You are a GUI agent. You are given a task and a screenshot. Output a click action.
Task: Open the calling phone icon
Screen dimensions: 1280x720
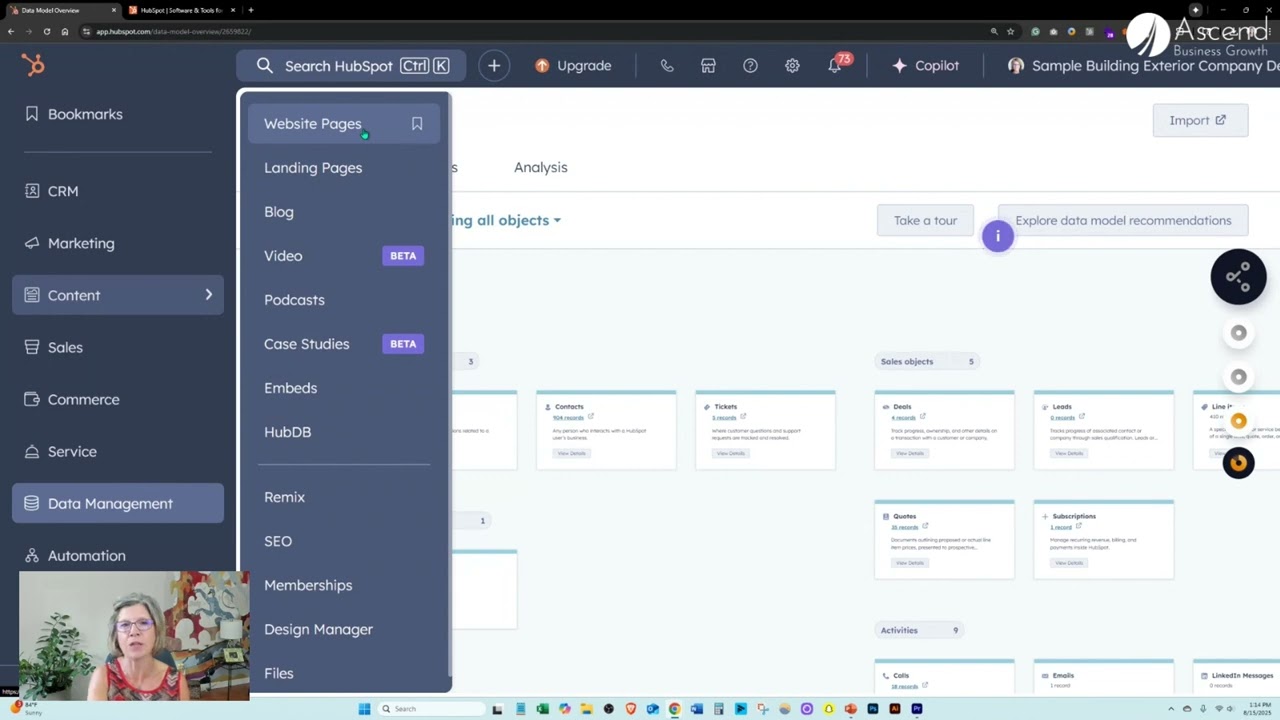(667, 66)
